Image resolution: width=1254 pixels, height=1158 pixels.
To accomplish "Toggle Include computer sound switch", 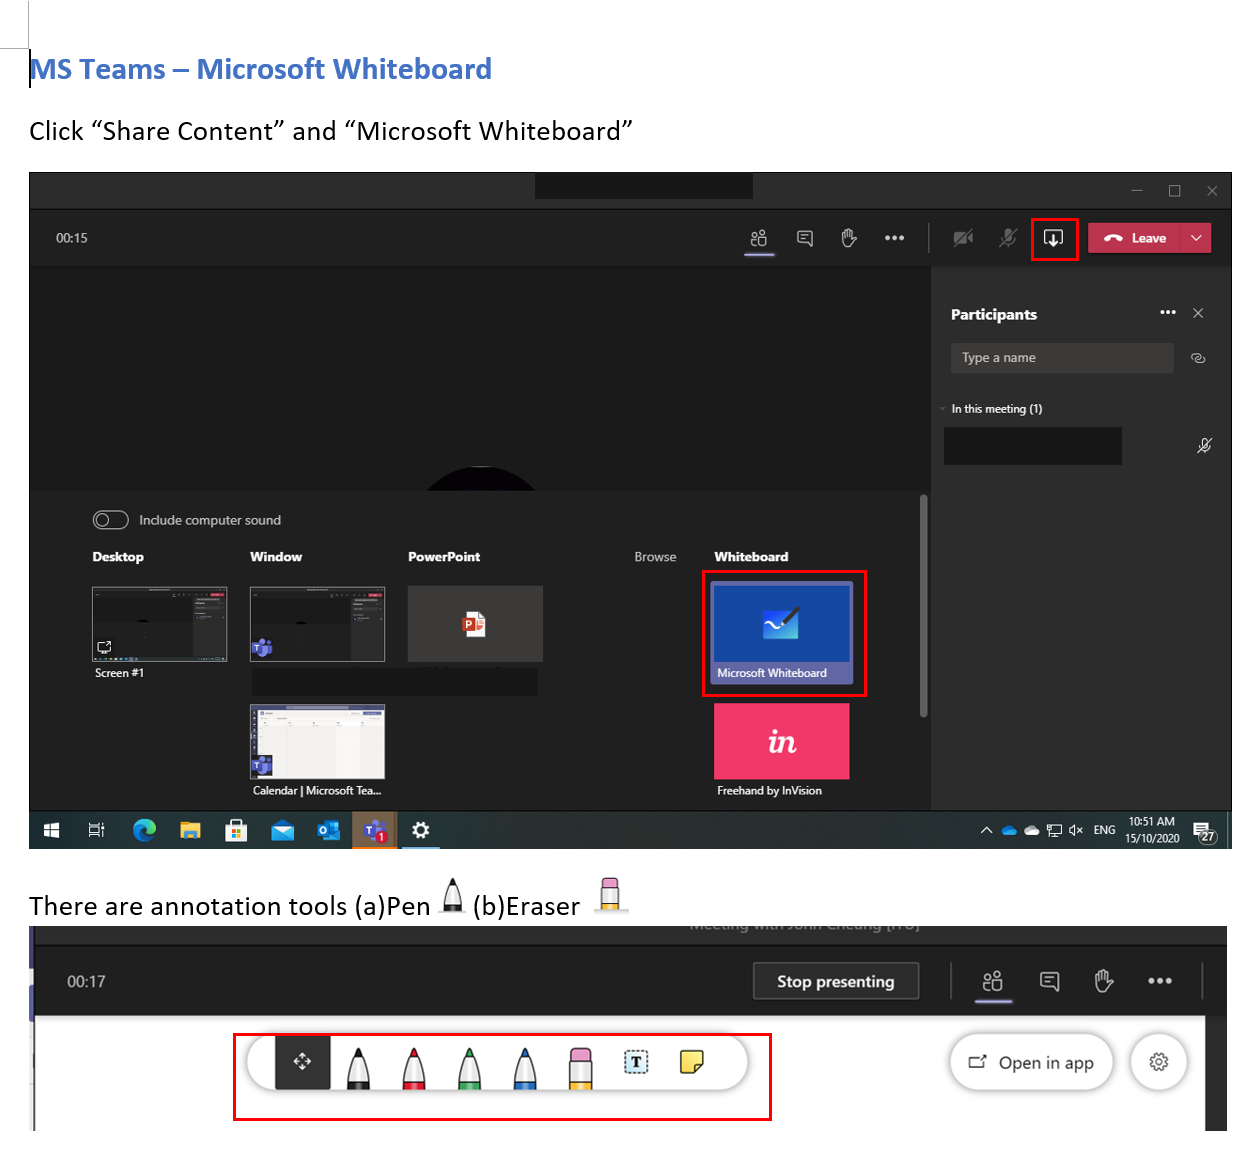I will [111, 520].
